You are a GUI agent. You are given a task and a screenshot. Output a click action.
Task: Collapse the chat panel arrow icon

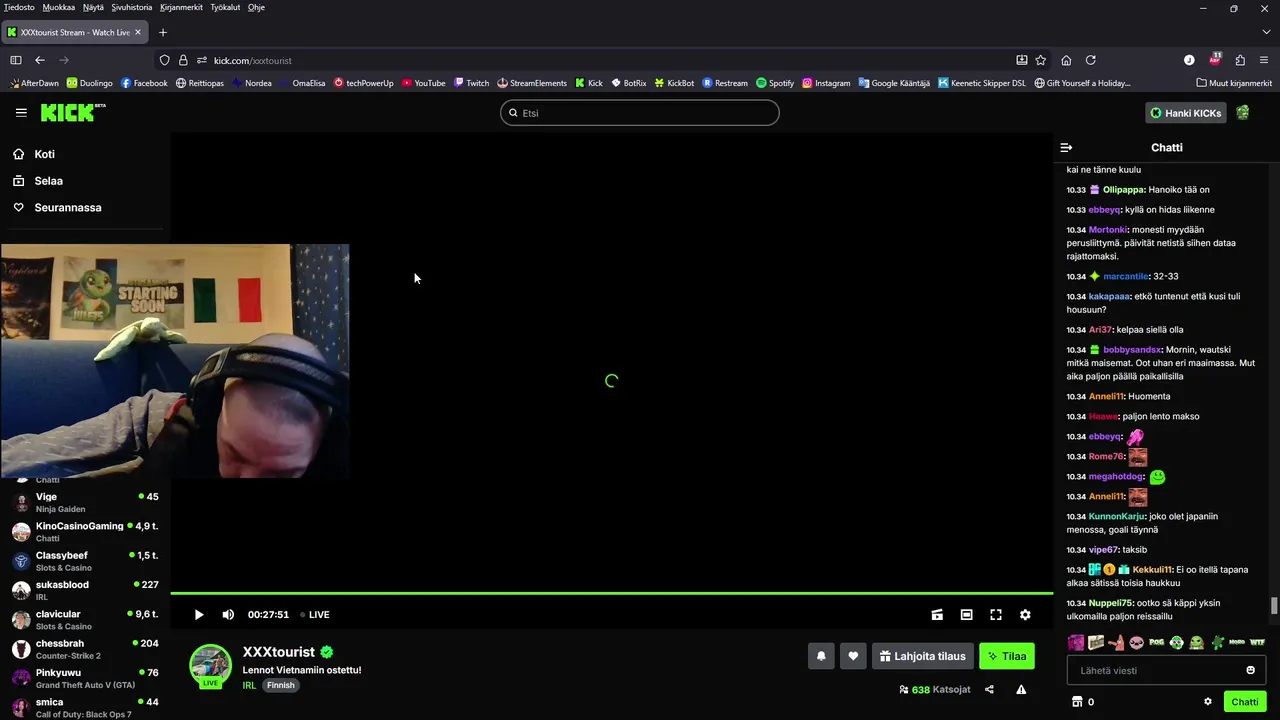pyautogui.click(x=1066, y=147)
